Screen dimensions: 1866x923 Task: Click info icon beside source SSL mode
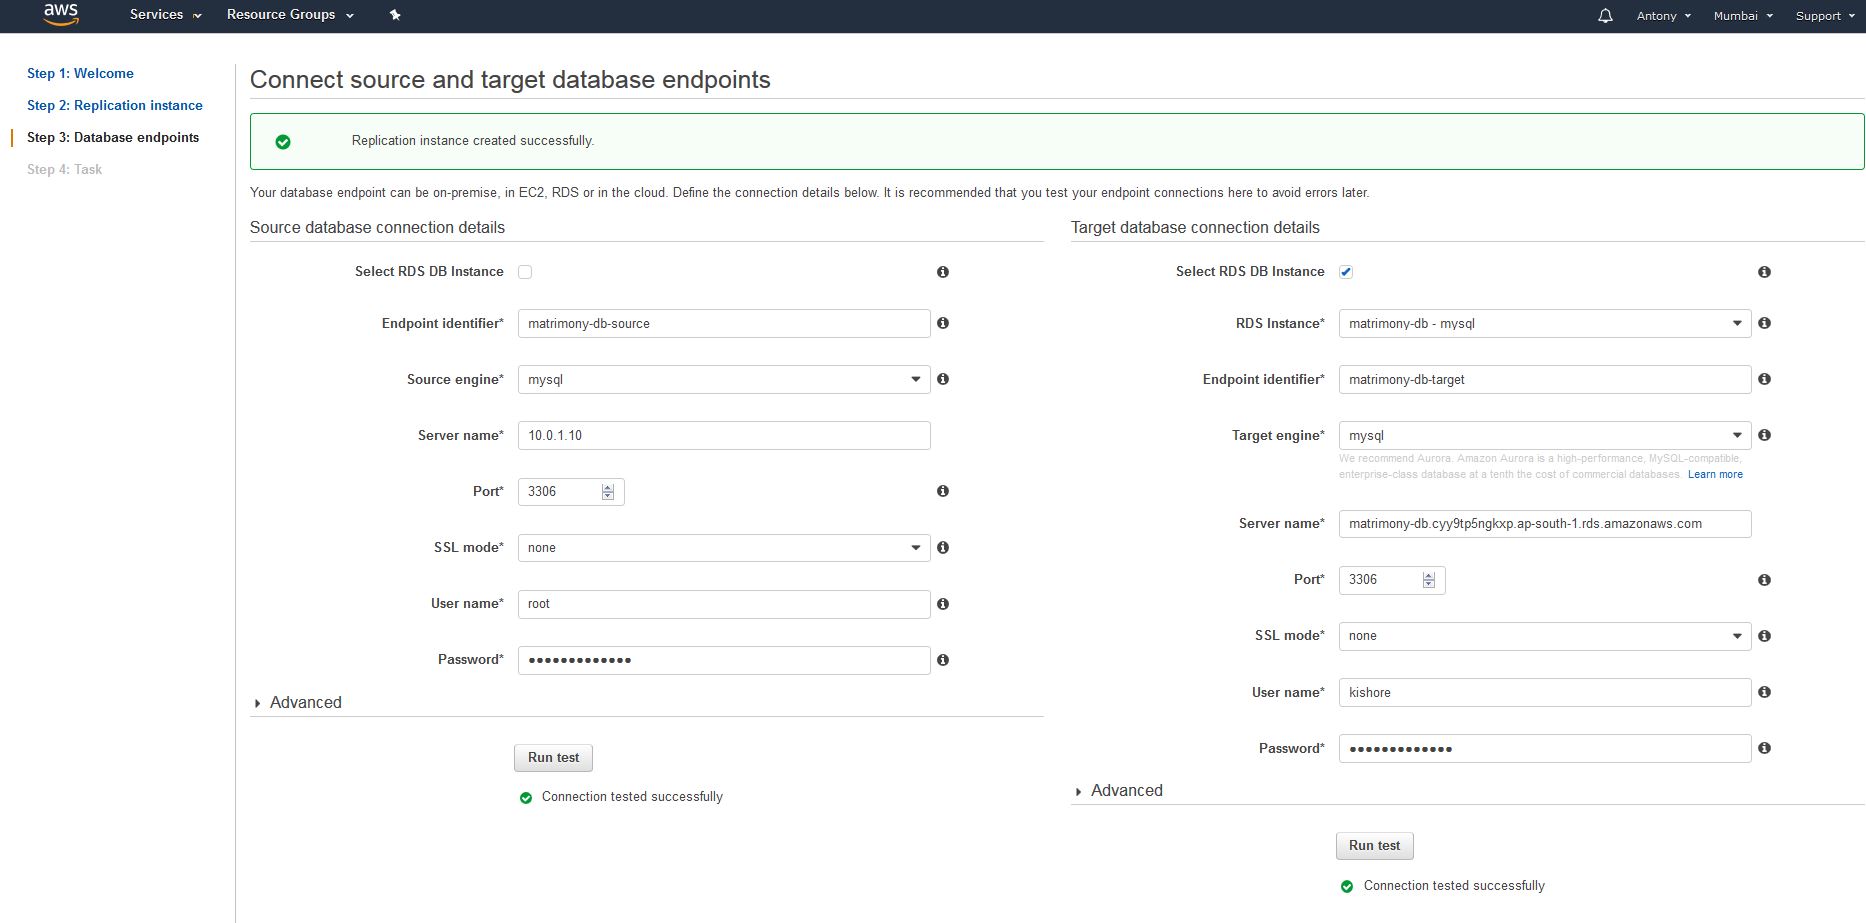[x=942, y=547]
